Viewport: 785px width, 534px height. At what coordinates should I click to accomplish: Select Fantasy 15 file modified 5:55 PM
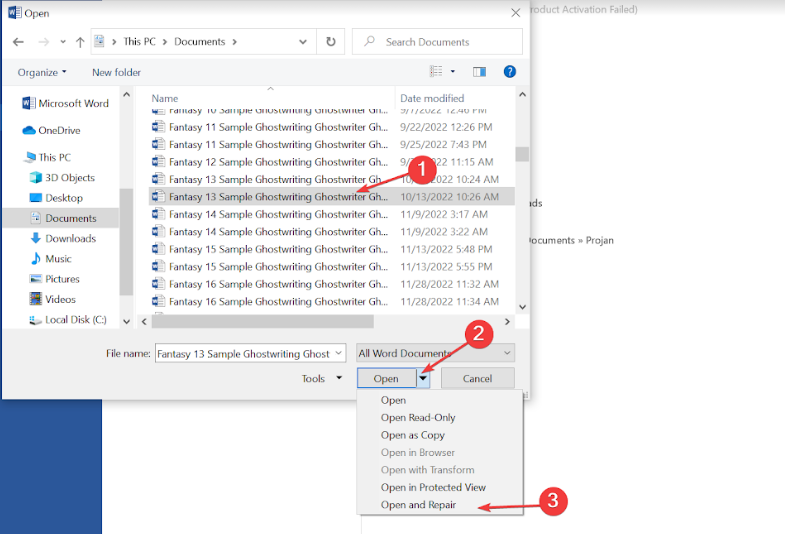point(331,267)
